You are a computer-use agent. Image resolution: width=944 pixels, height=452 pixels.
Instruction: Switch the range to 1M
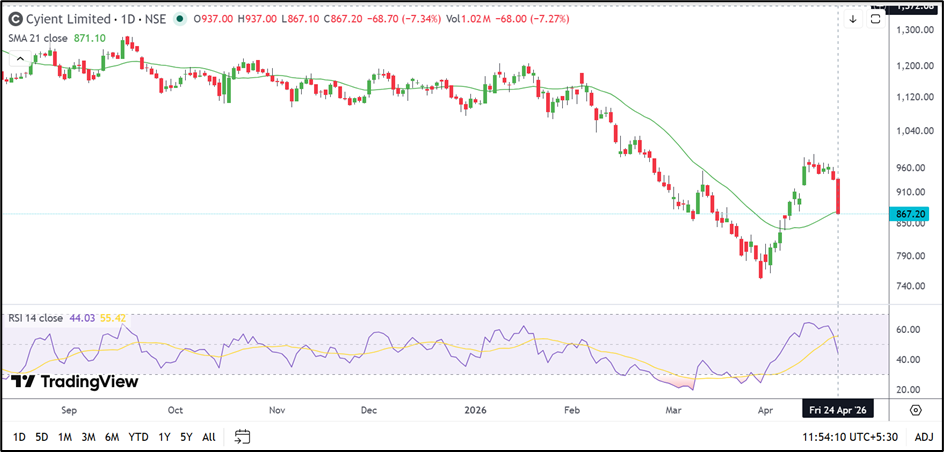[x=65, y=437]
